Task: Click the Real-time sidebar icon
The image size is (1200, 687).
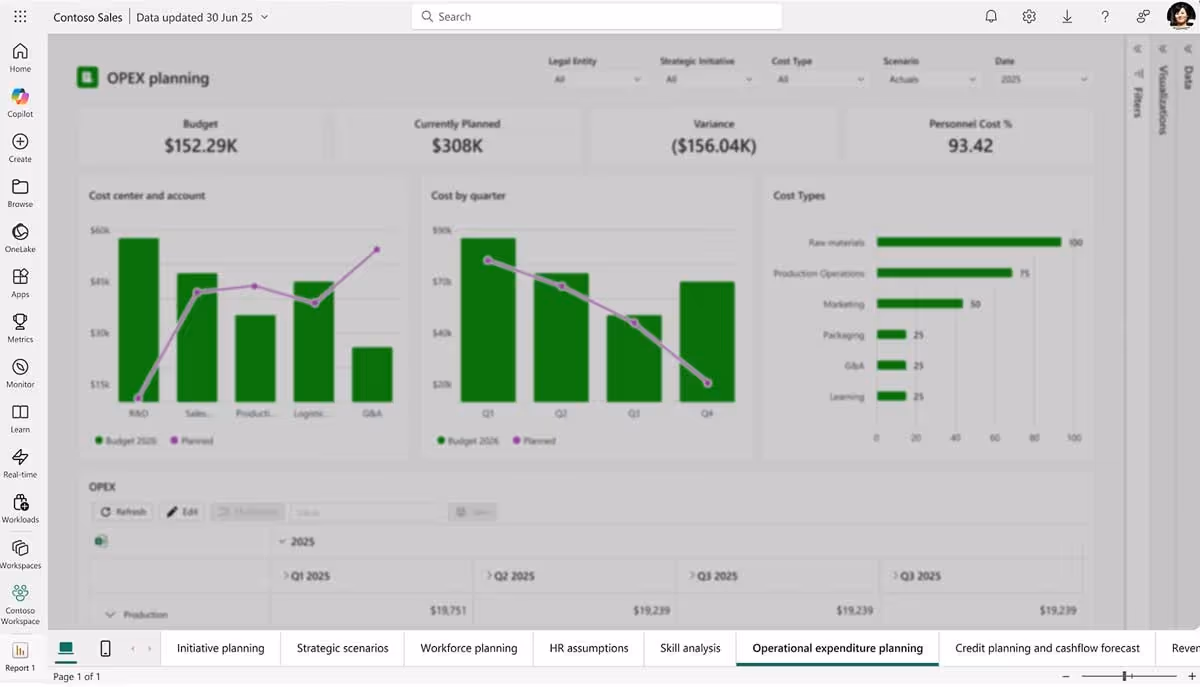Action: [20, 460]
